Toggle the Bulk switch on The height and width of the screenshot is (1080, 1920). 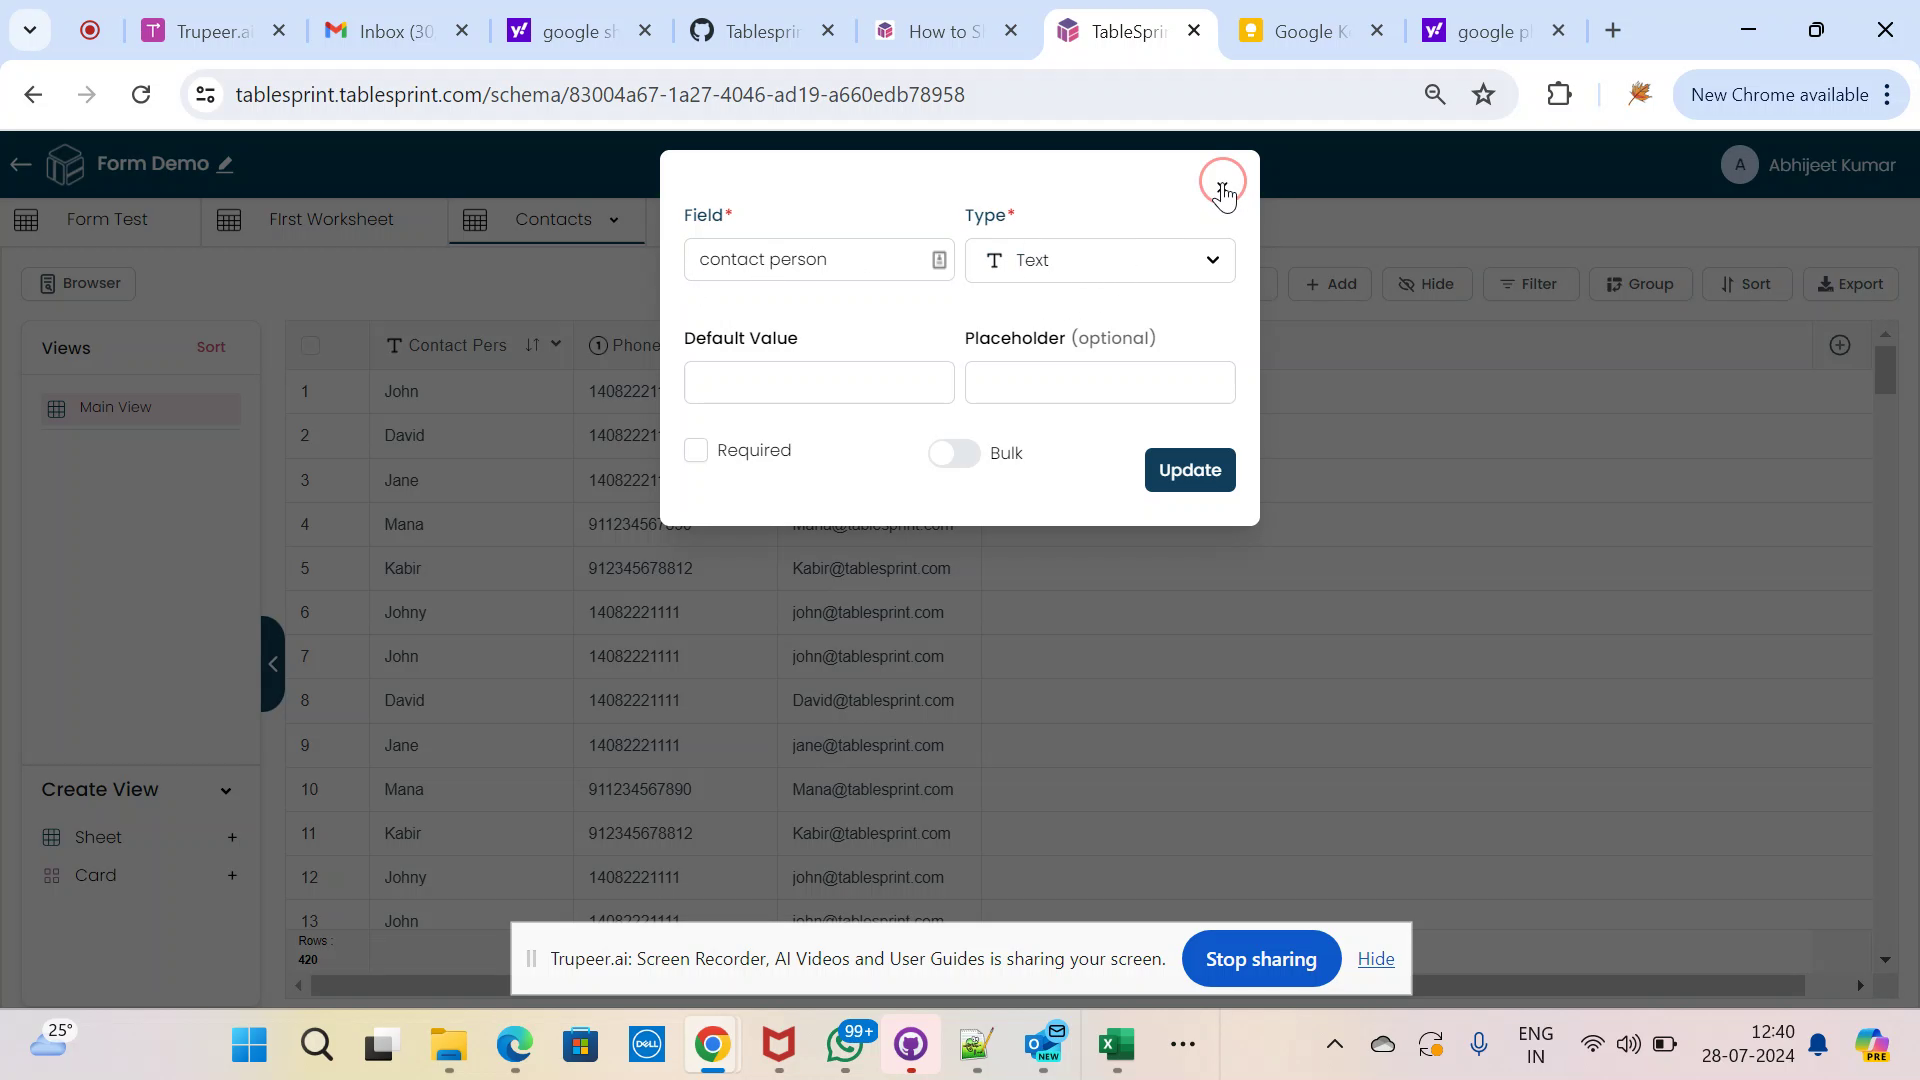coord(953,451)
